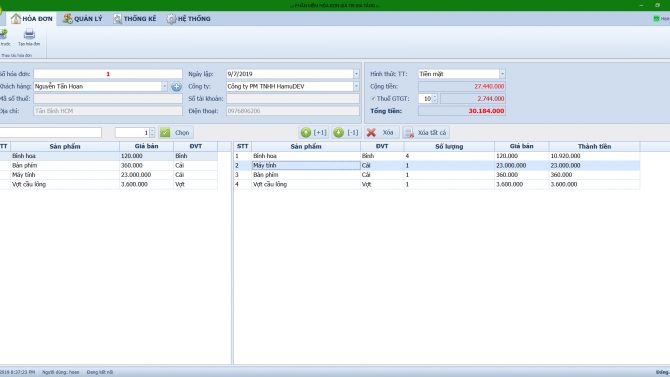Click the Xóa button
This screenshot has width=670, height=377.
click(x=382, y=133)
